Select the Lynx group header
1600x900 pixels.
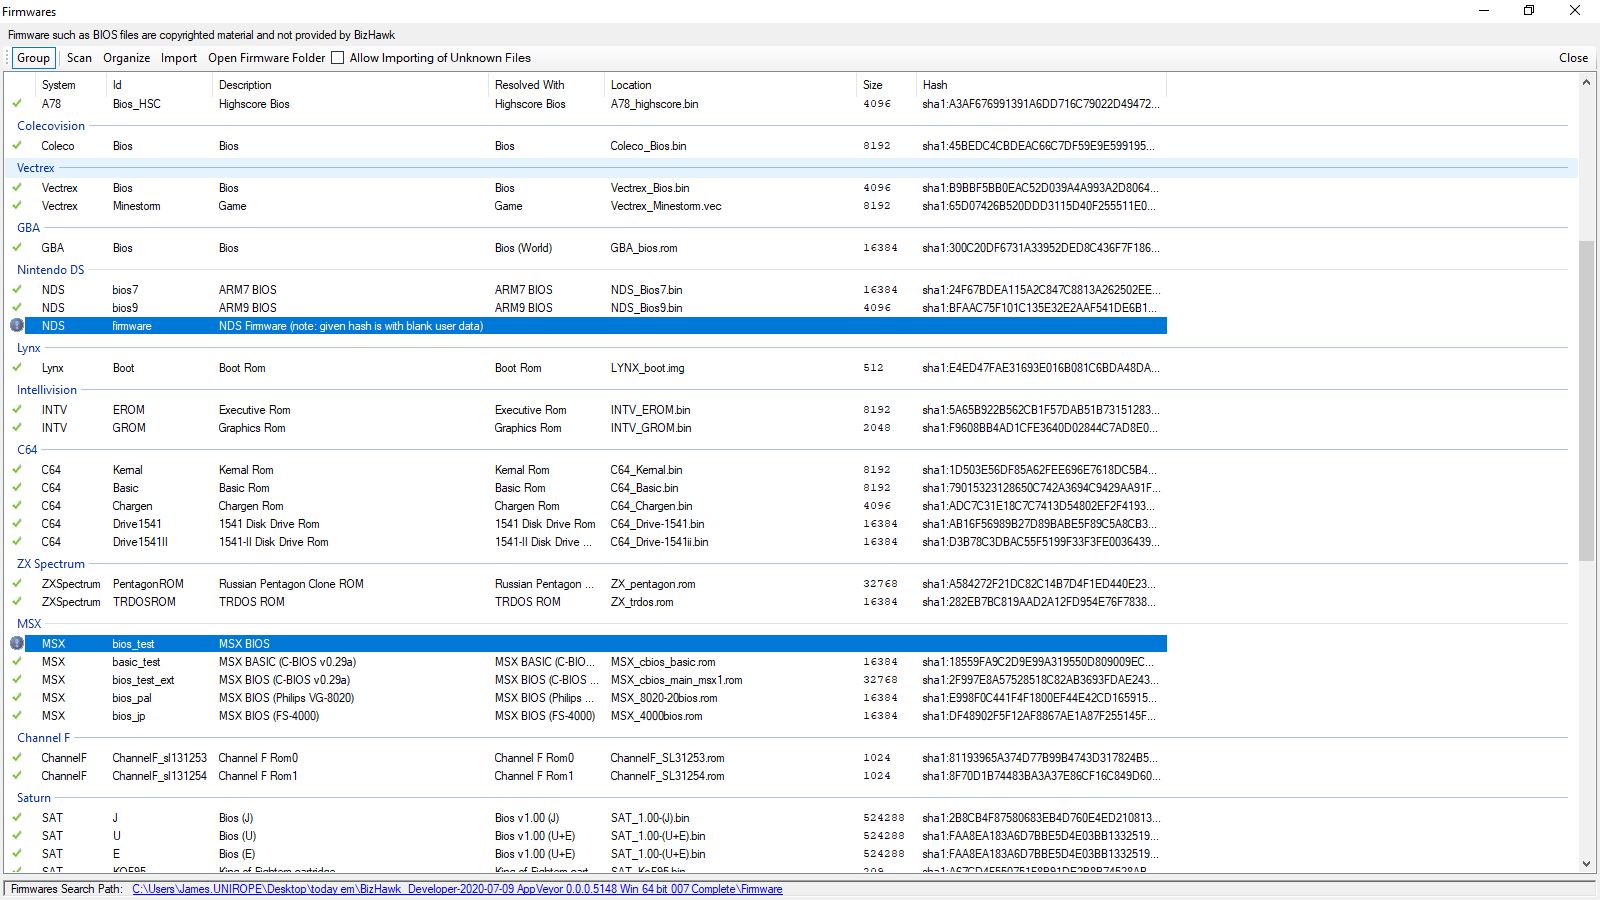29,348
